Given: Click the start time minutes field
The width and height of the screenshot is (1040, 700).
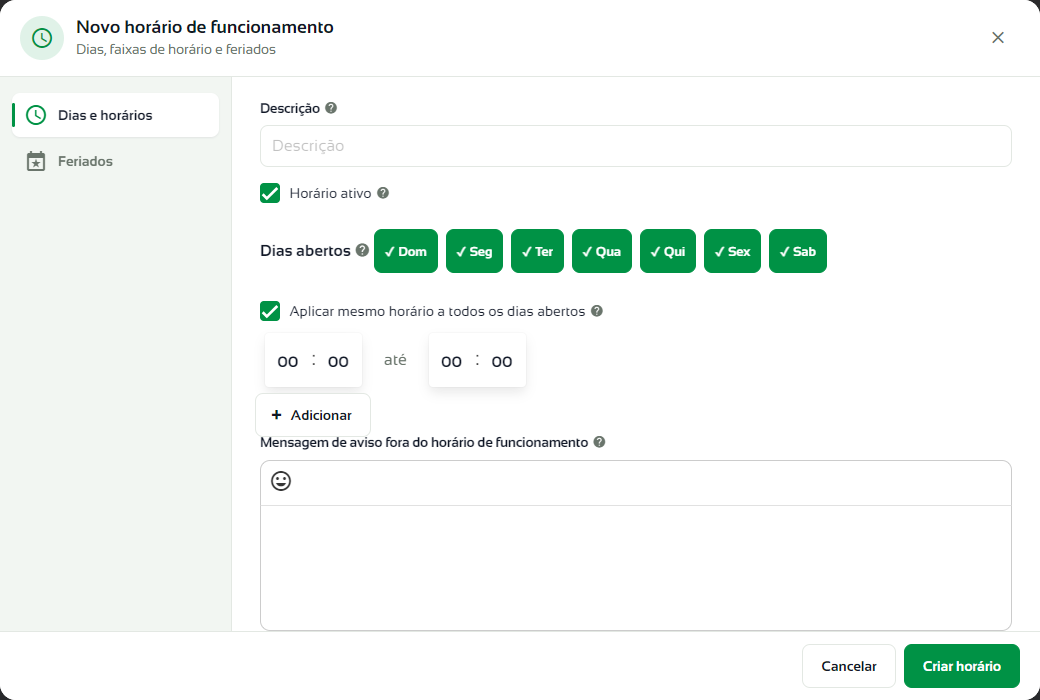Looking at the screenshot, I should [338, 361].
